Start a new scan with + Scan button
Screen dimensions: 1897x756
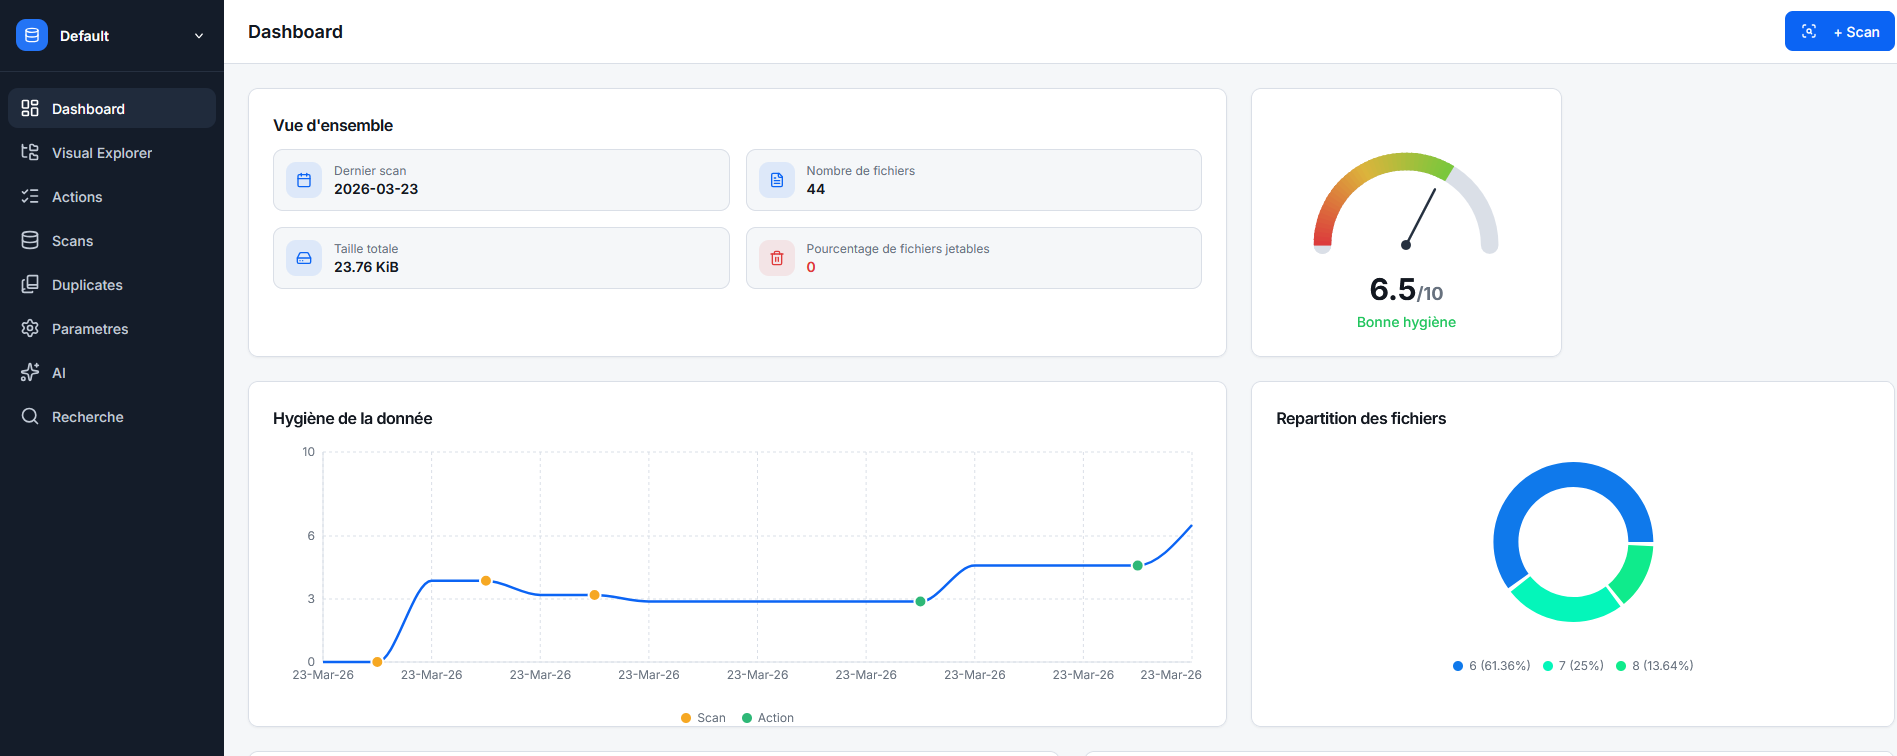1840,31
